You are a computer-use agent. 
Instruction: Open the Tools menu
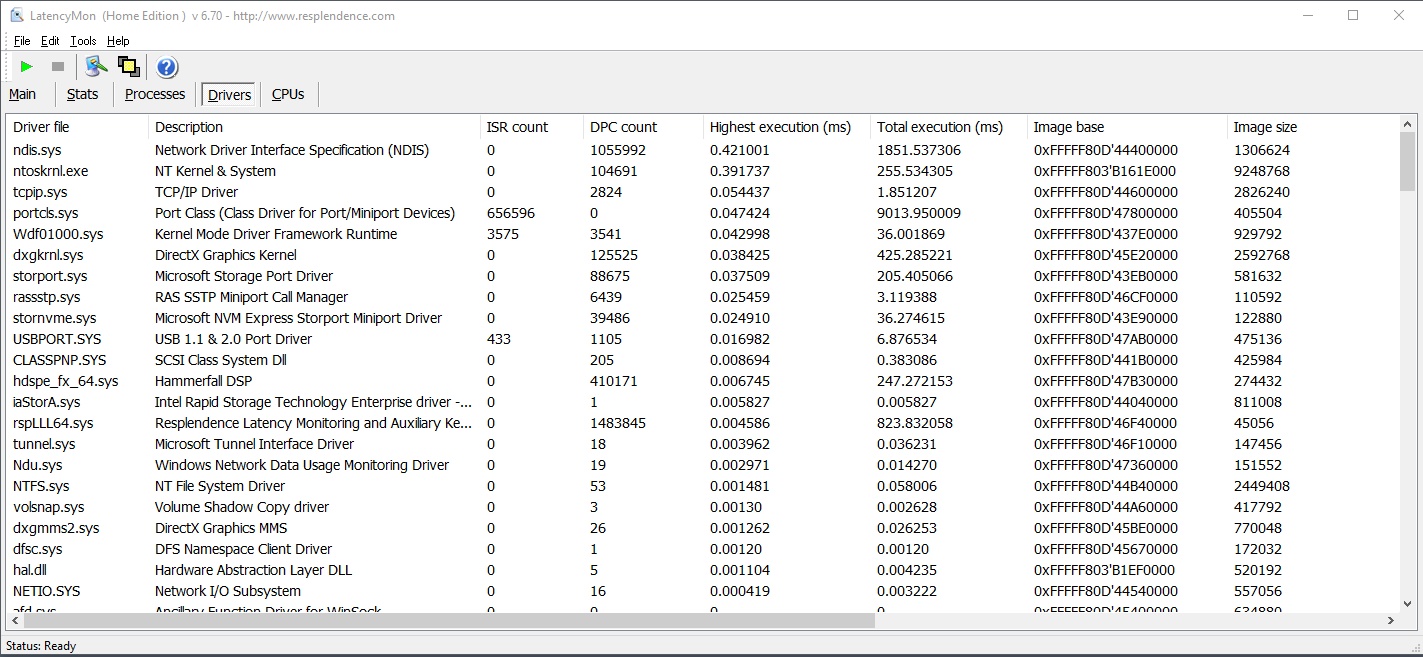83,41
